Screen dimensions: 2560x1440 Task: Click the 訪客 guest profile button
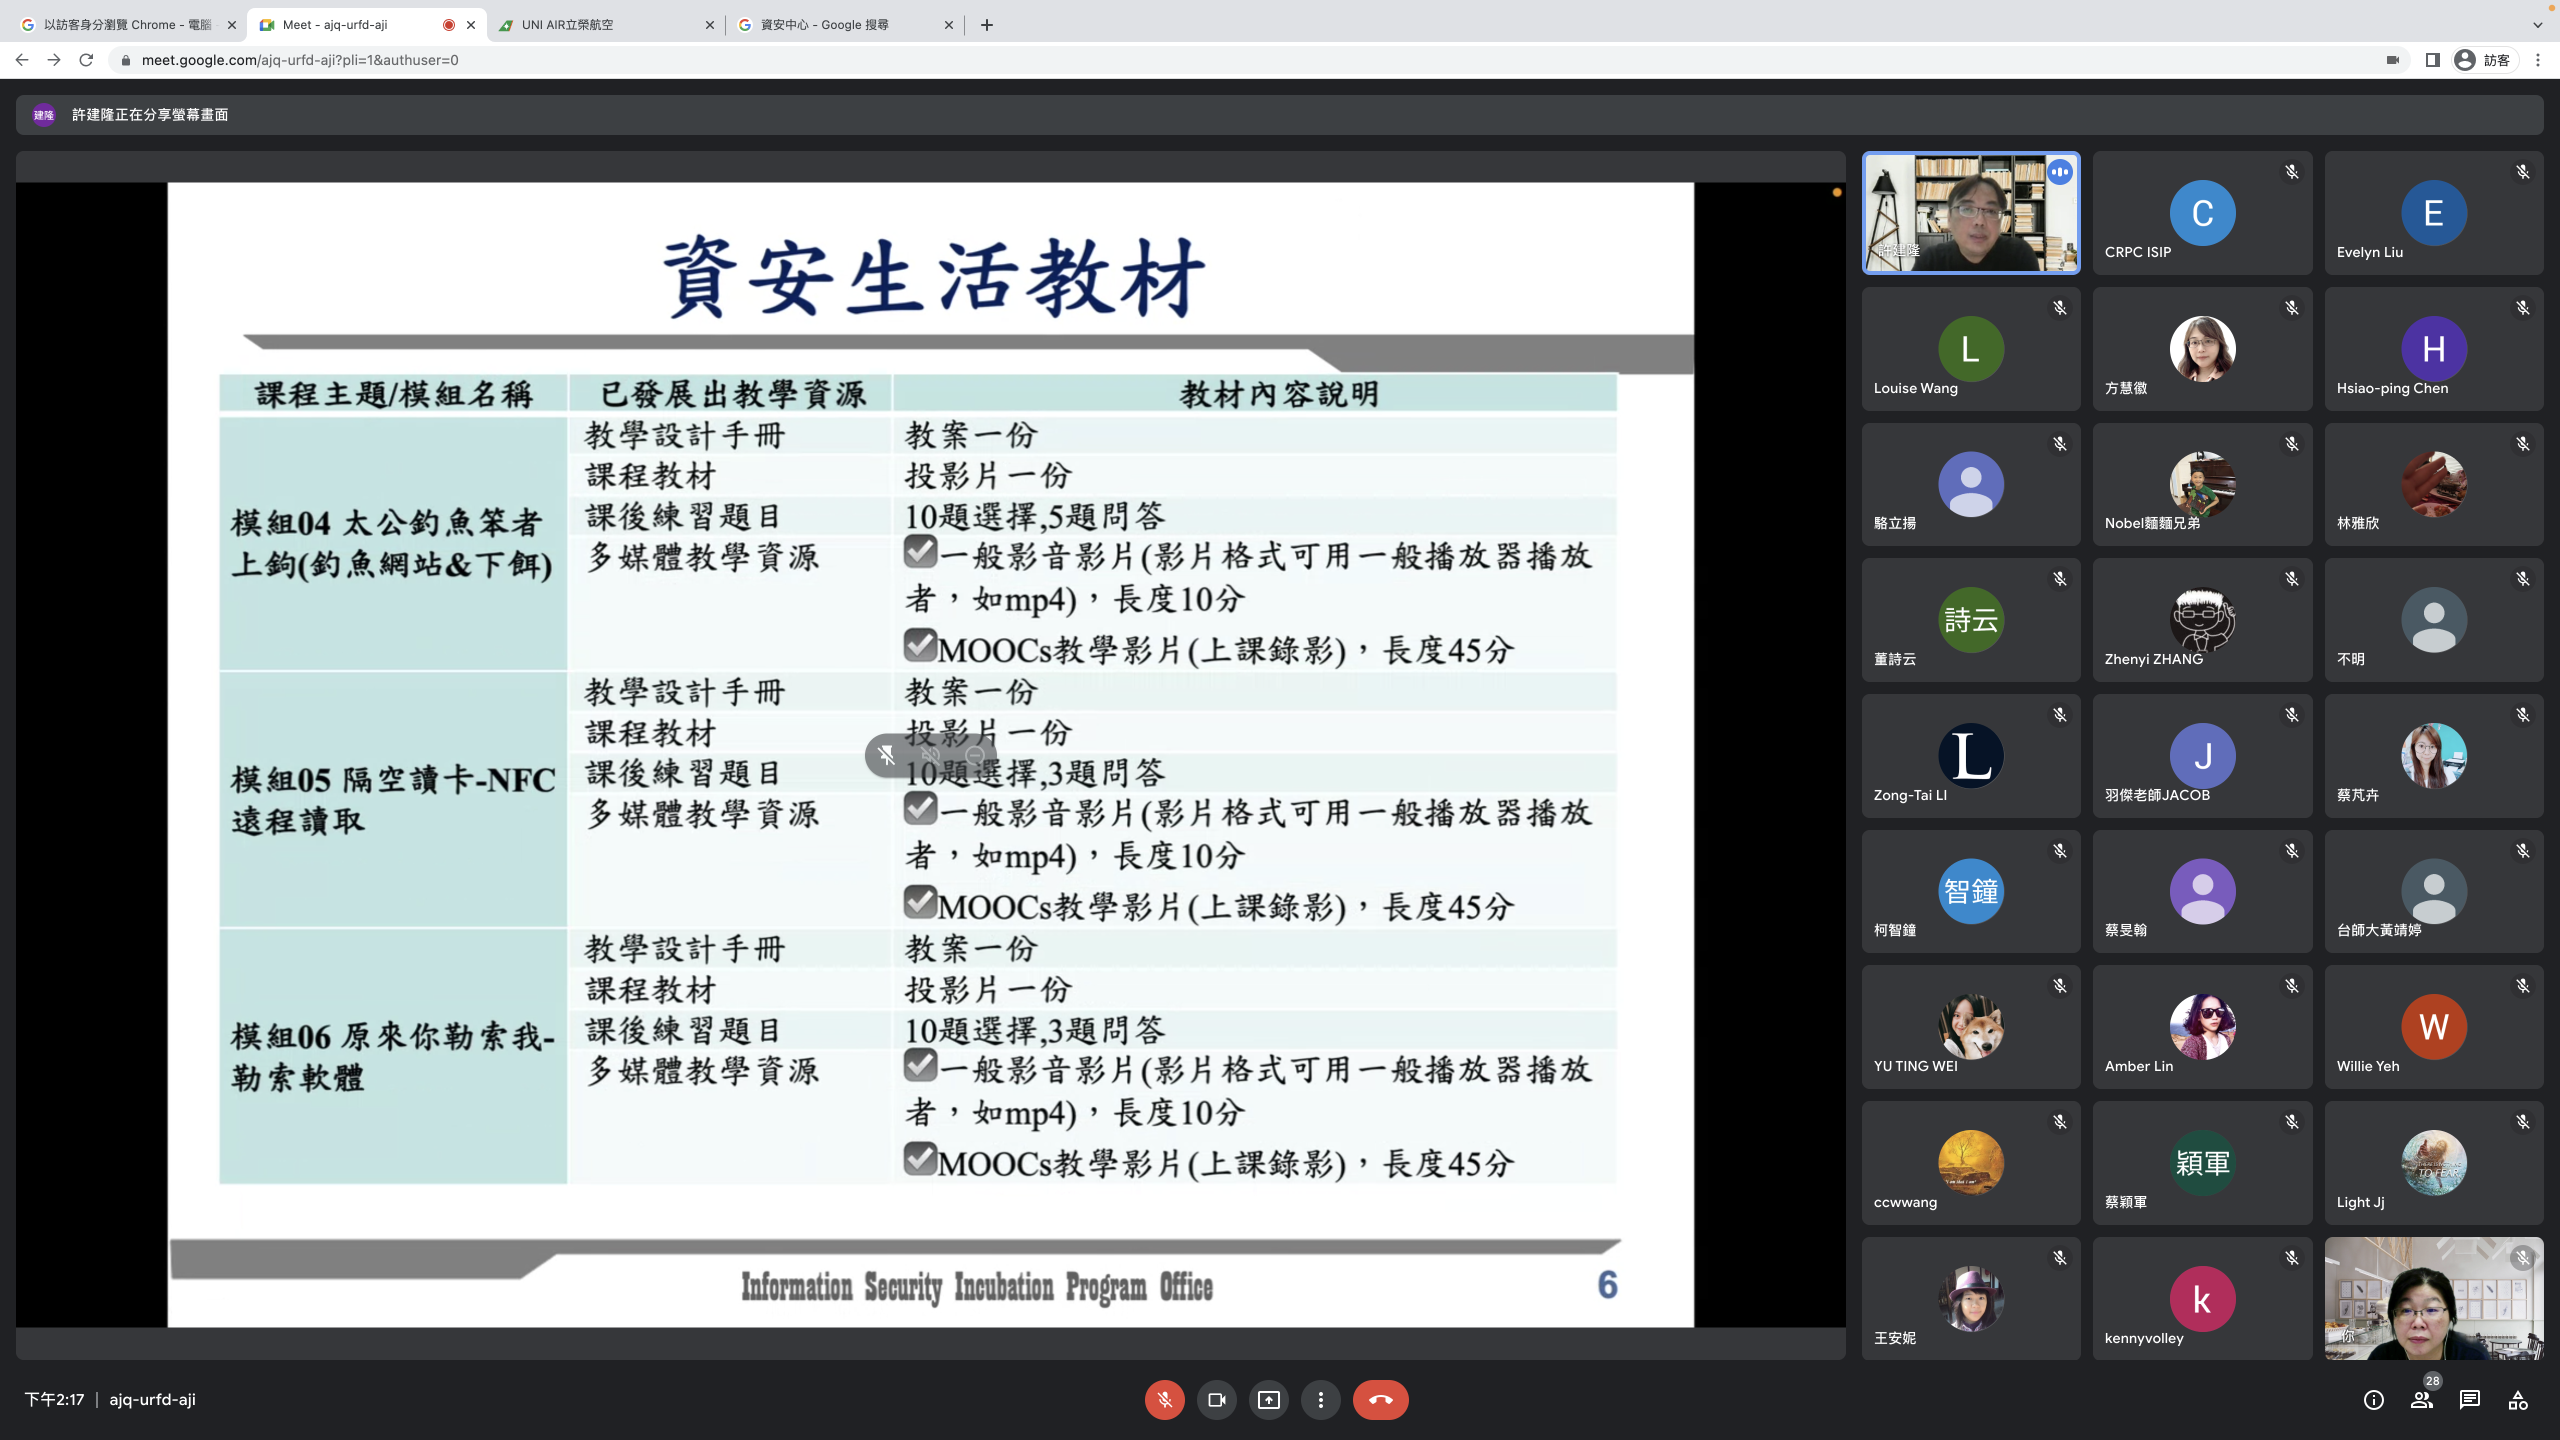pos(2483,60)
